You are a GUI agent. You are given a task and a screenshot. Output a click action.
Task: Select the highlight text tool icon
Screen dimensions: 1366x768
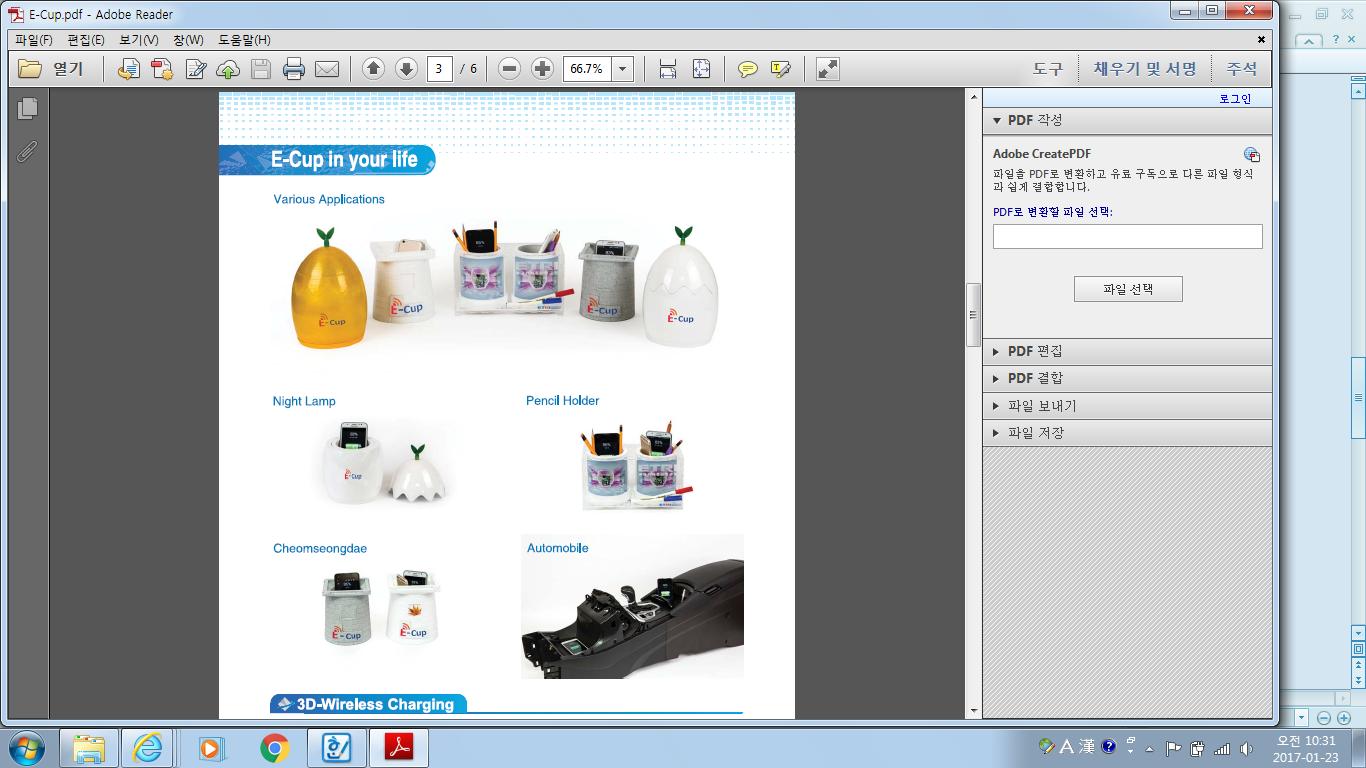[781, 69]
